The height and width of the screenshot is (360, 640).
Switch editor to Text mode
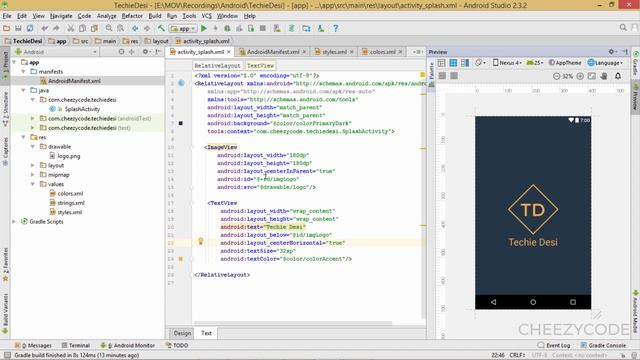point(206,333)
